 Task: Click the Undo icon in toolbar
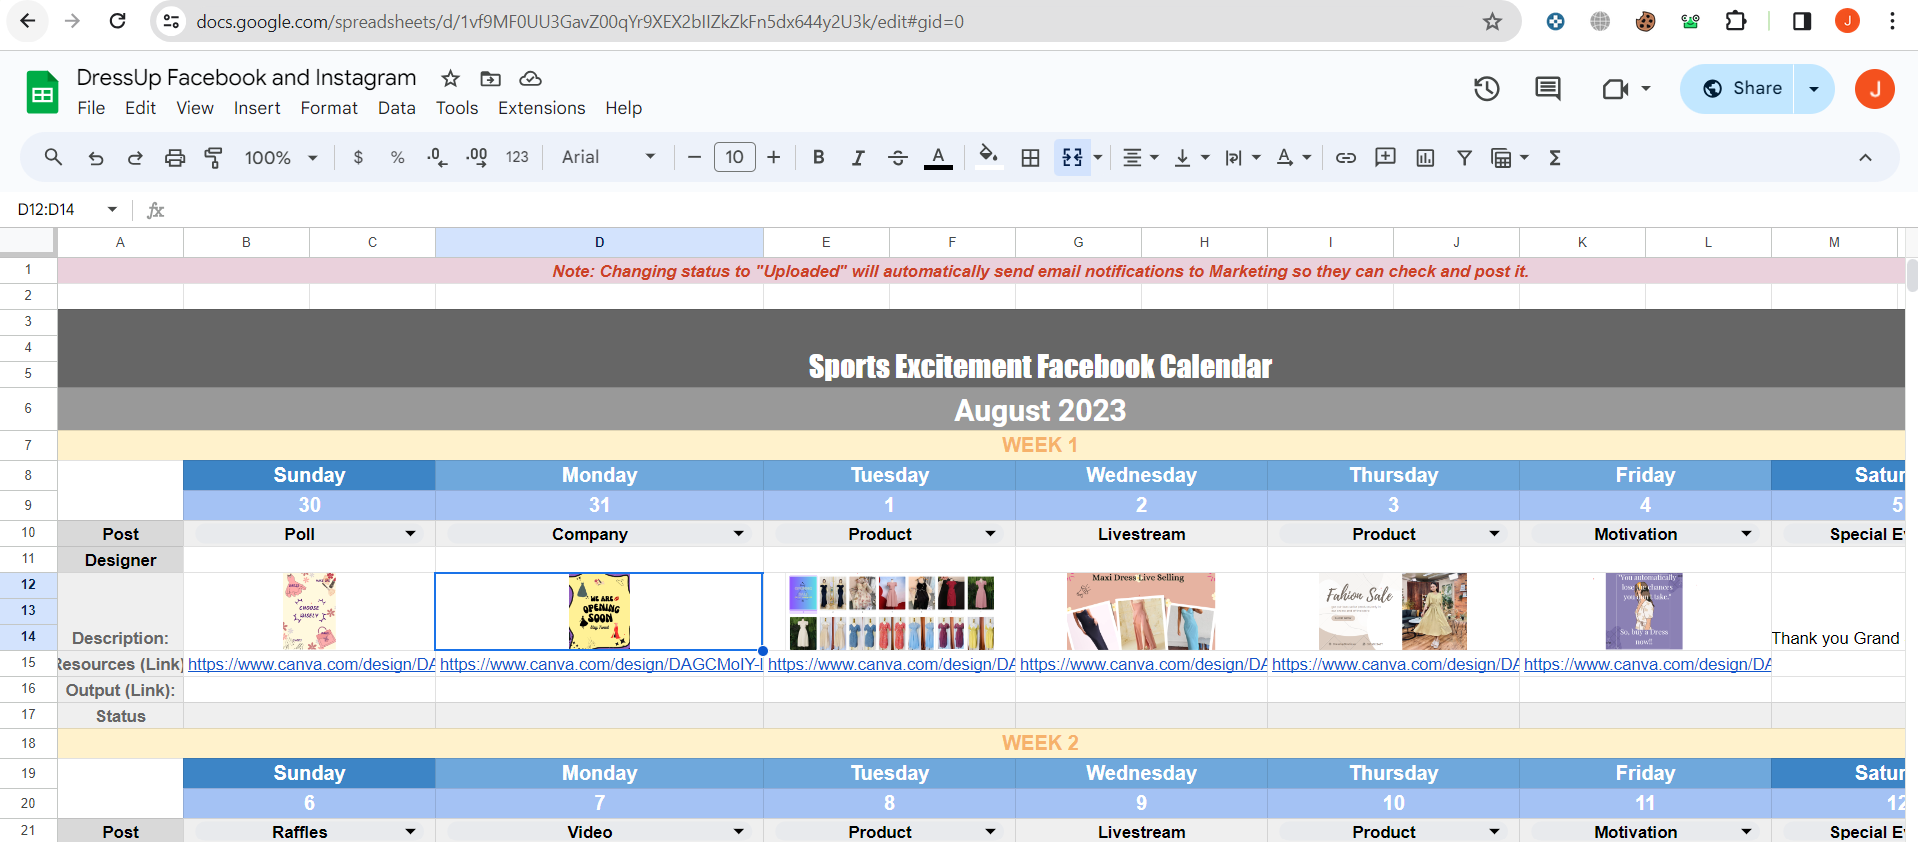[x=96, y=158]
